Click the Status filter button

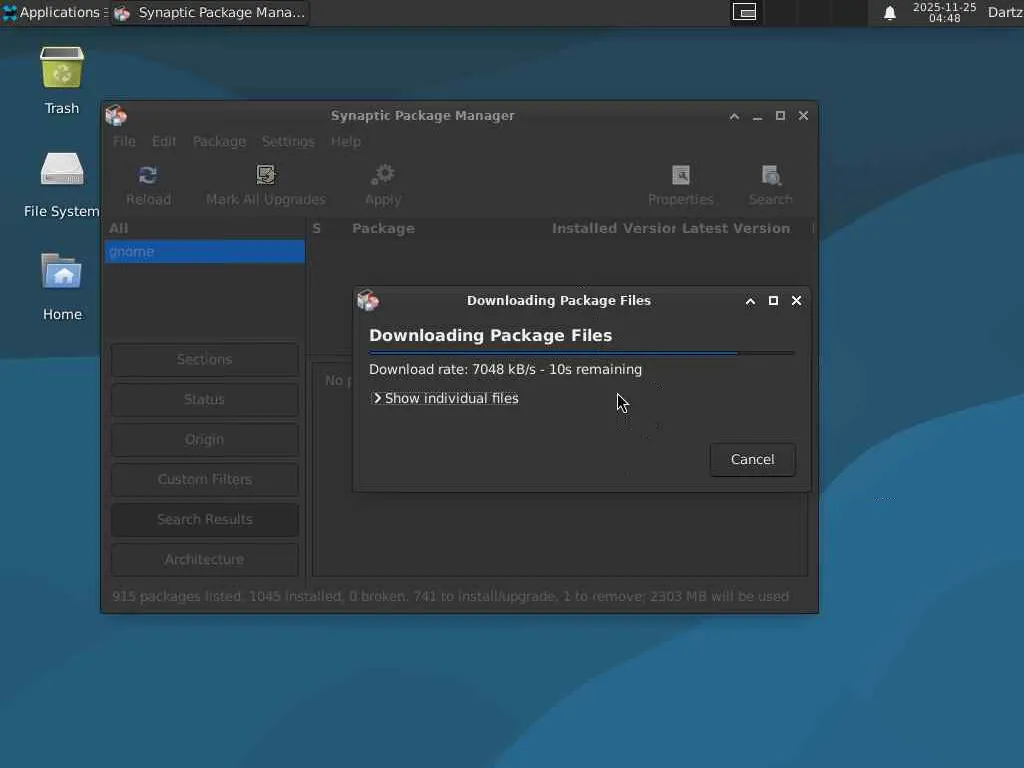(204, 399)
